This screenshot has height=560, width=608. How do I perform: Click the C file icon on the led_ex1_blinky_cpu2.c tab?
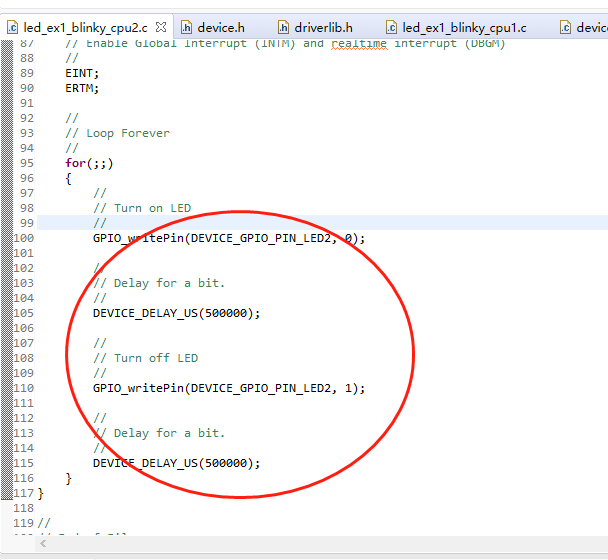point(13,28)
